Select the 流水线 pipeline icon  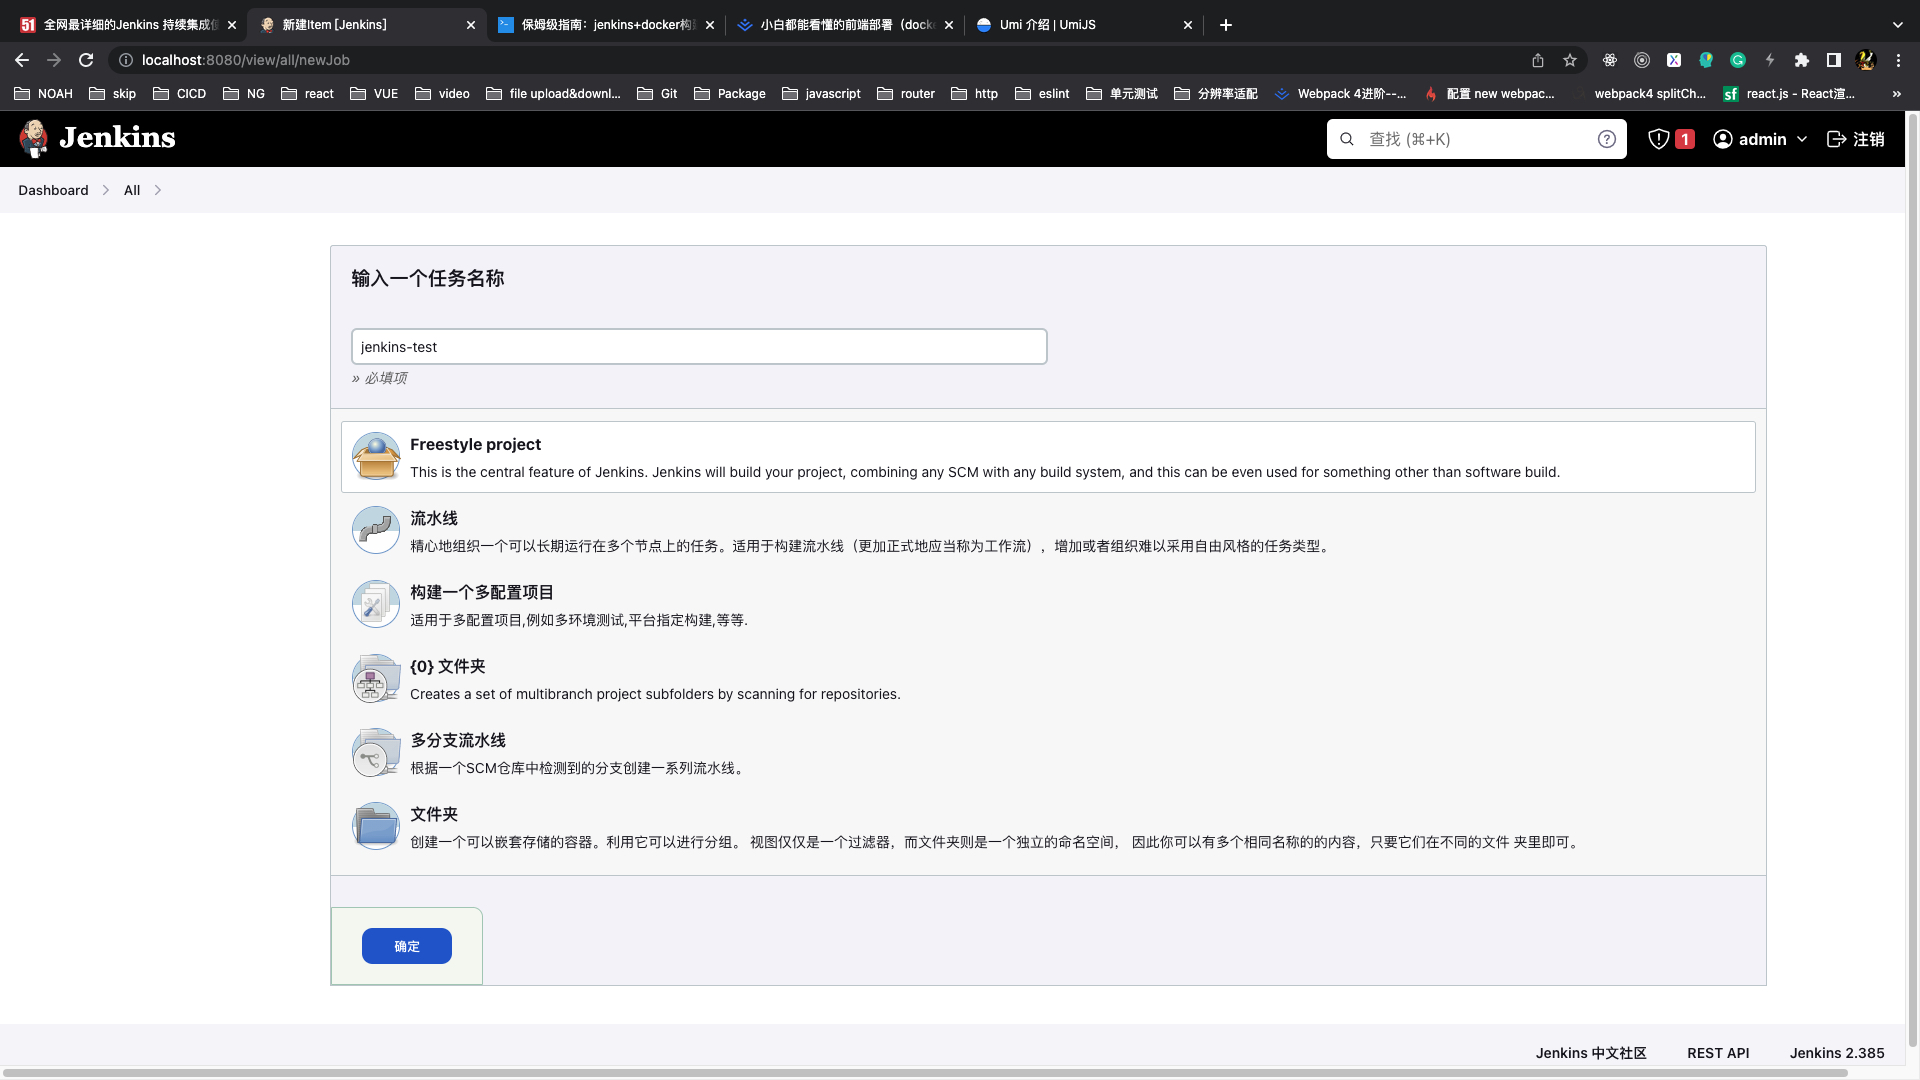pos(376,531)
